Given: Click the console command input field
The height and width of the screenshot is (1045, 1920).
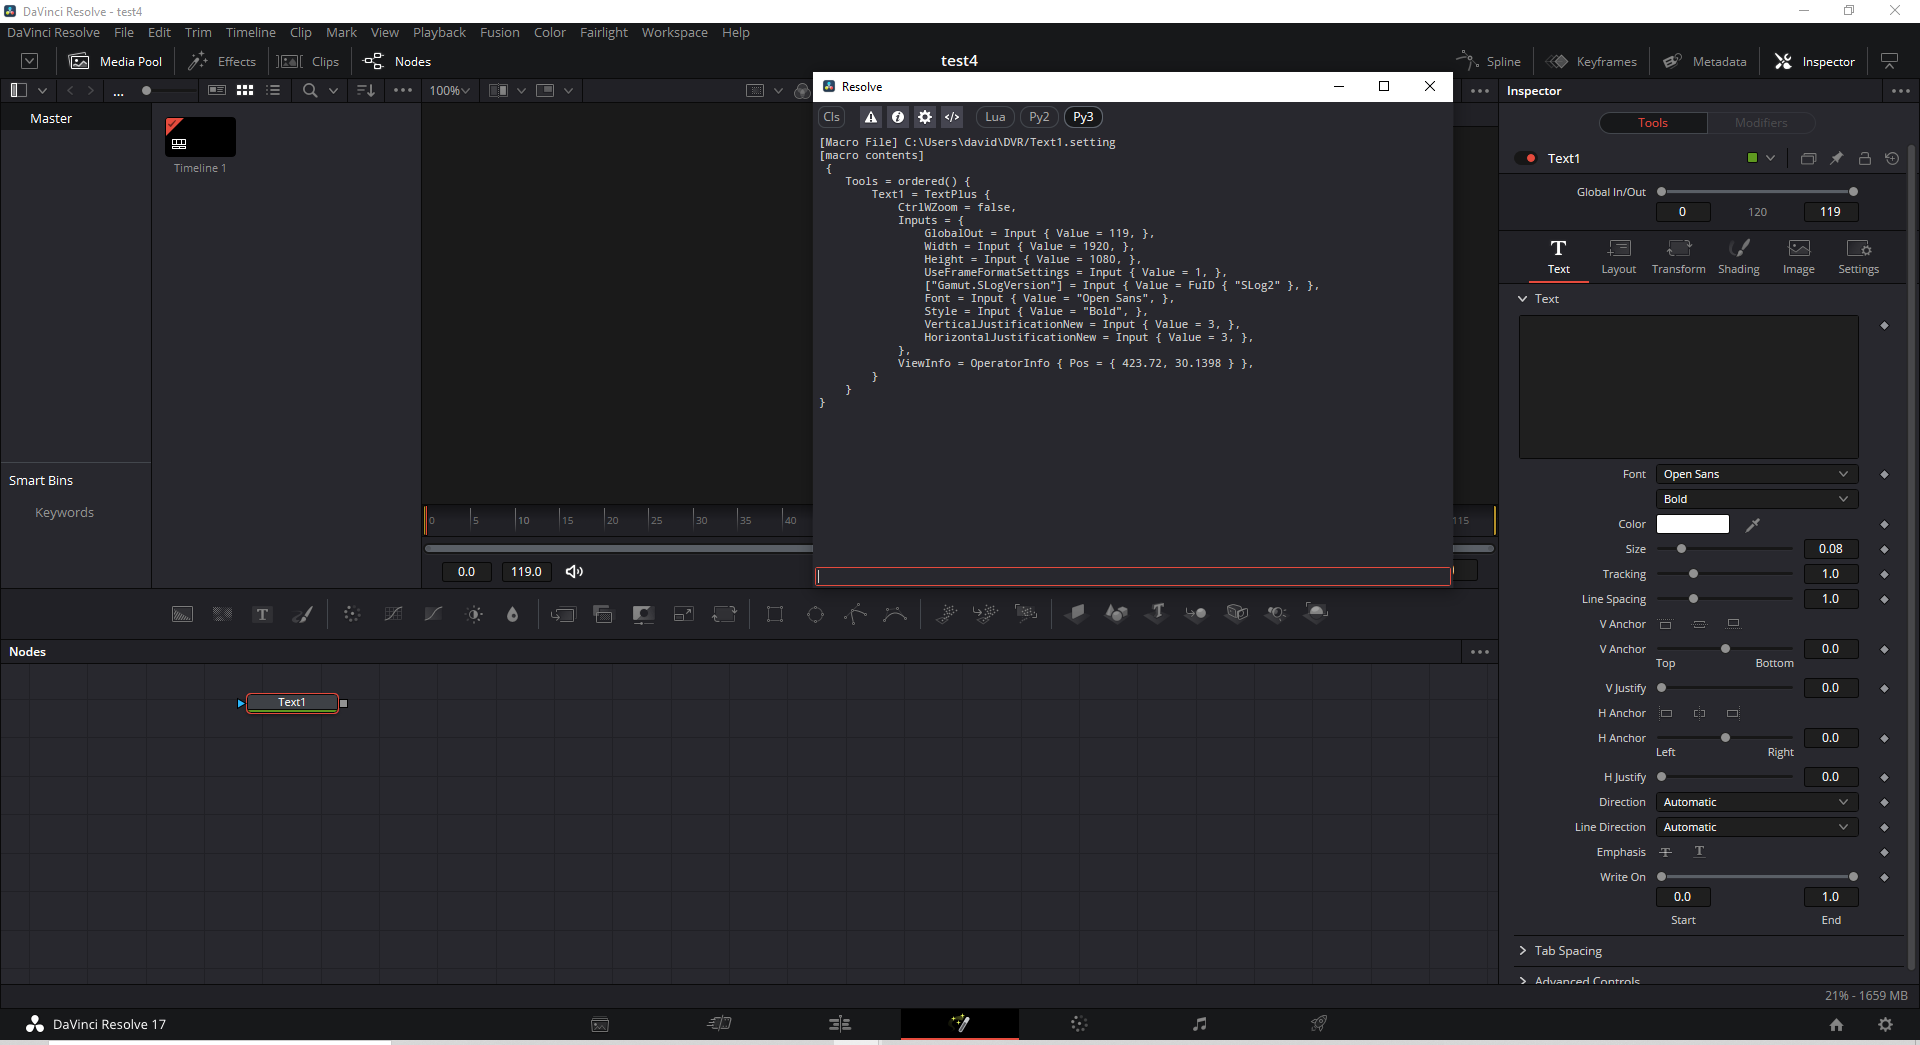Looking at the screenshot, I should coord(1133,576).
